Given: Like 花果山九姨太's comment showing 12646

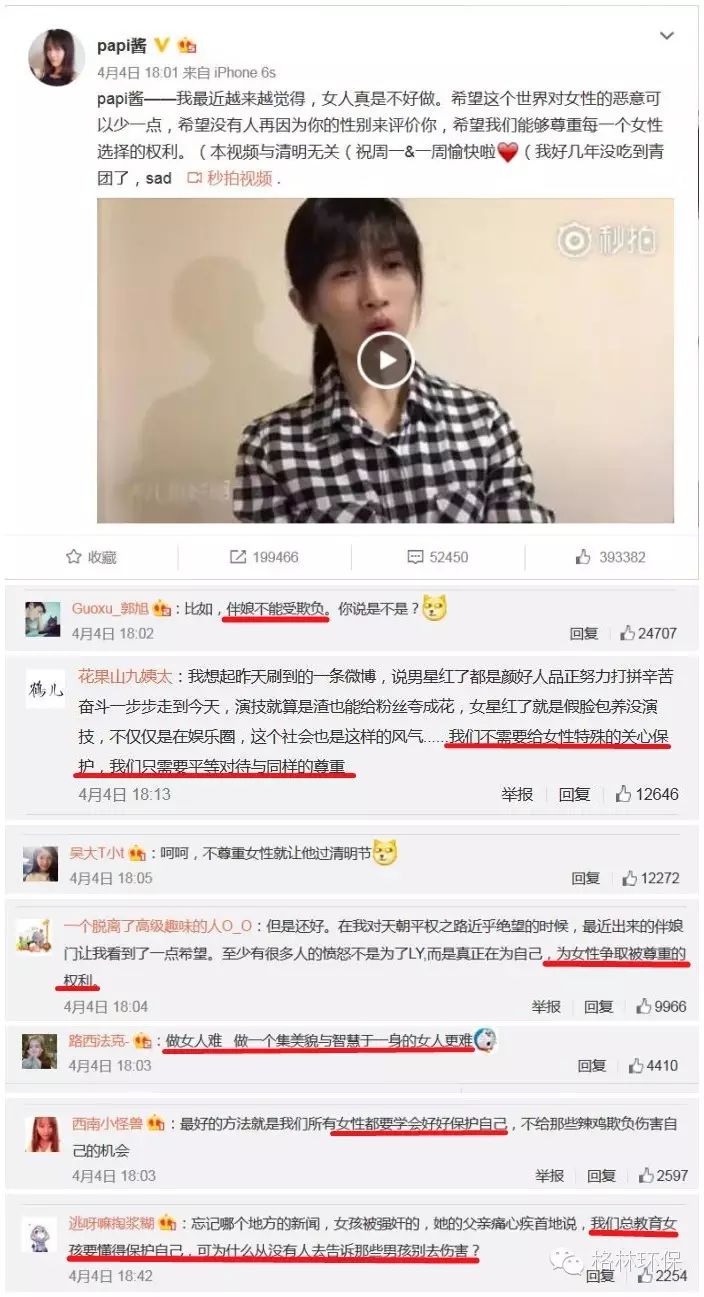Looking at the screenshot, I should [x=647, y=794].
